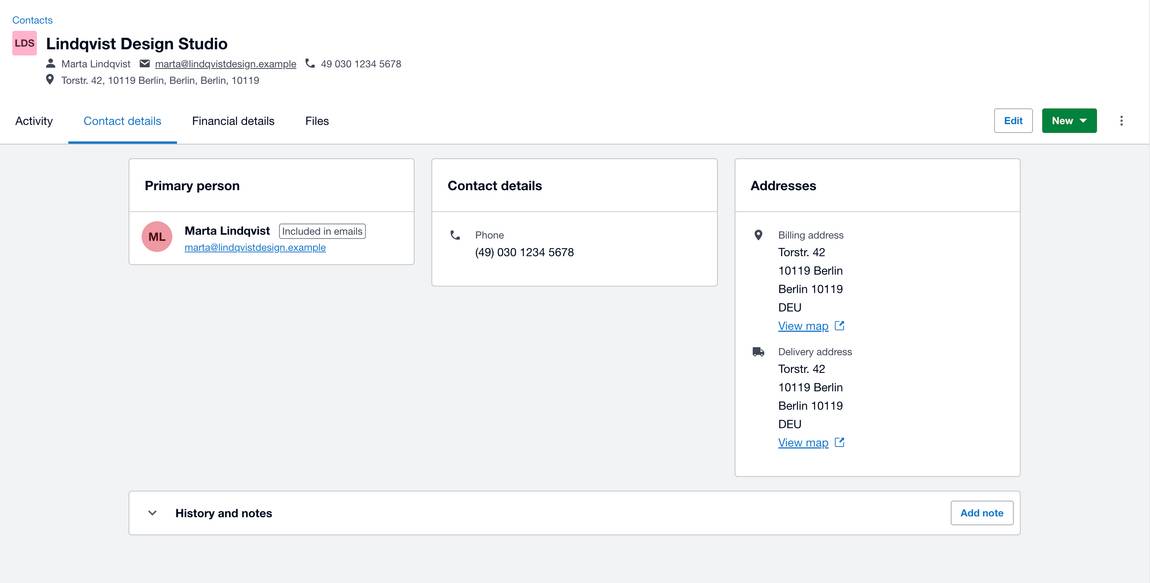This screenshot has width=1150, height=583.
Task: Click the Add note button
Action: [x=982, y=513]
